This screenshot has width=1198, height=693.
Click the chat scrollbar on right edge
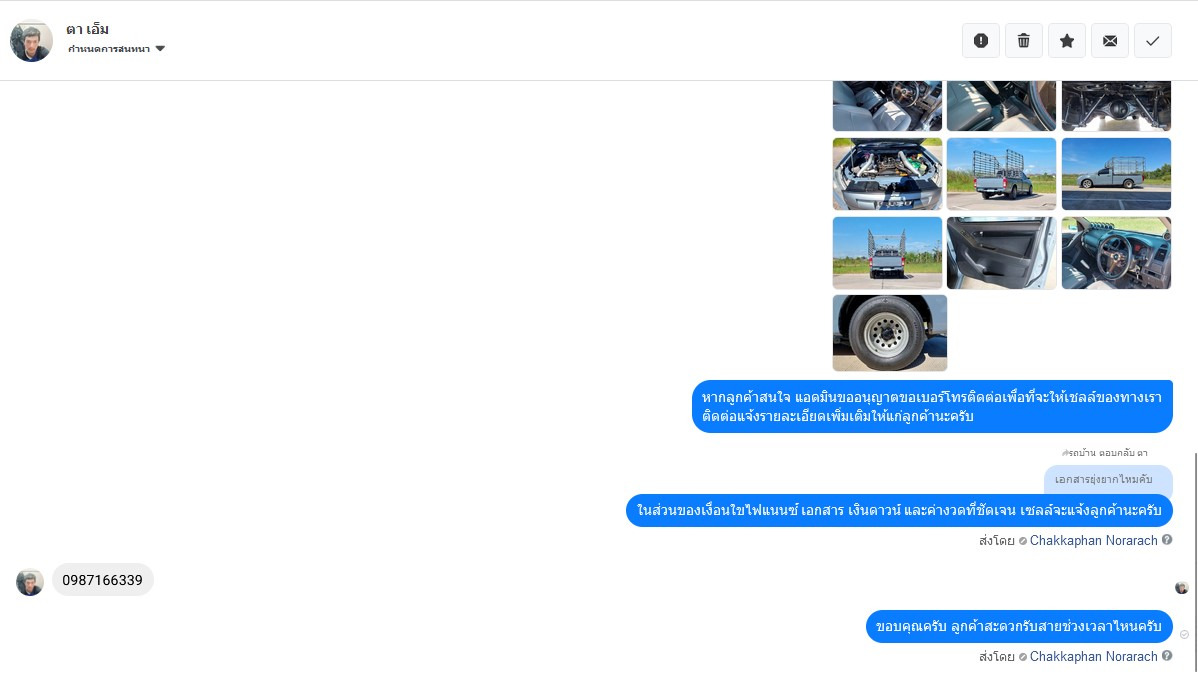(1195, 562)
